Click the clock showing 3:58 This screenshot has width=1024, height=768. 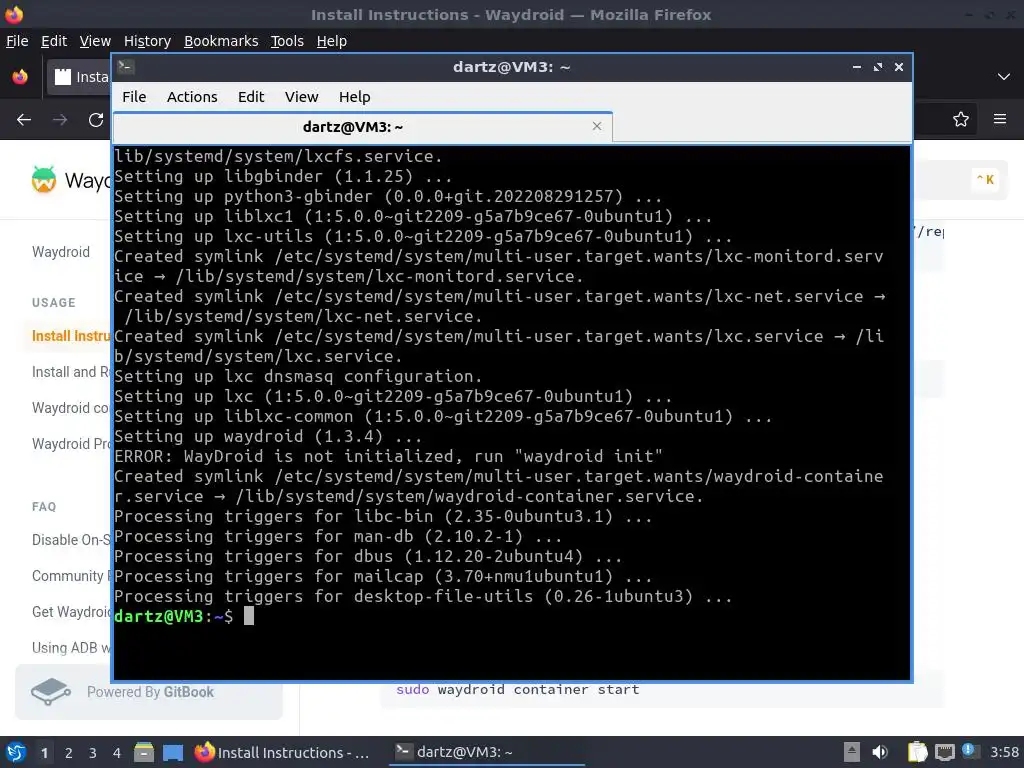tap(1004, 752)
